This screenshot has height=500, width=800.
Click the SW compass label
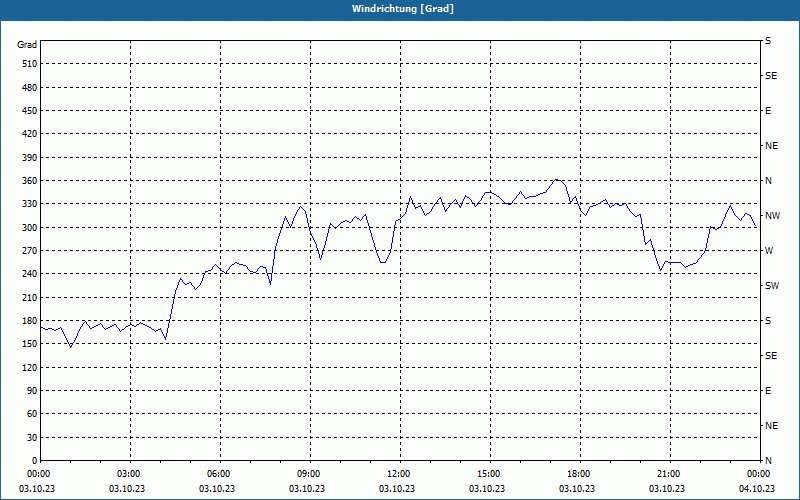(x=772, y=286)
